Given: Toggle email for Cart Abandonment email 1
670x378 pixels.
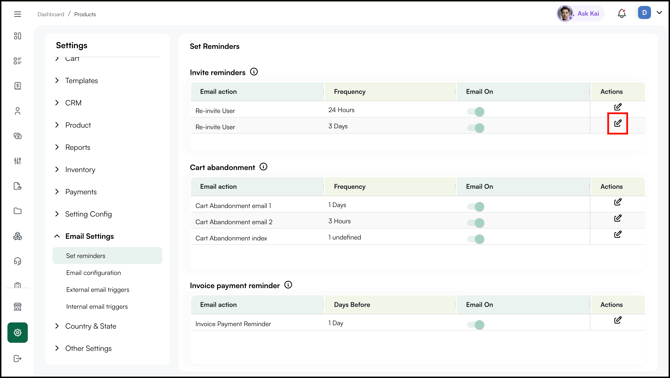Looking at the screenshot, I should 476,207.
